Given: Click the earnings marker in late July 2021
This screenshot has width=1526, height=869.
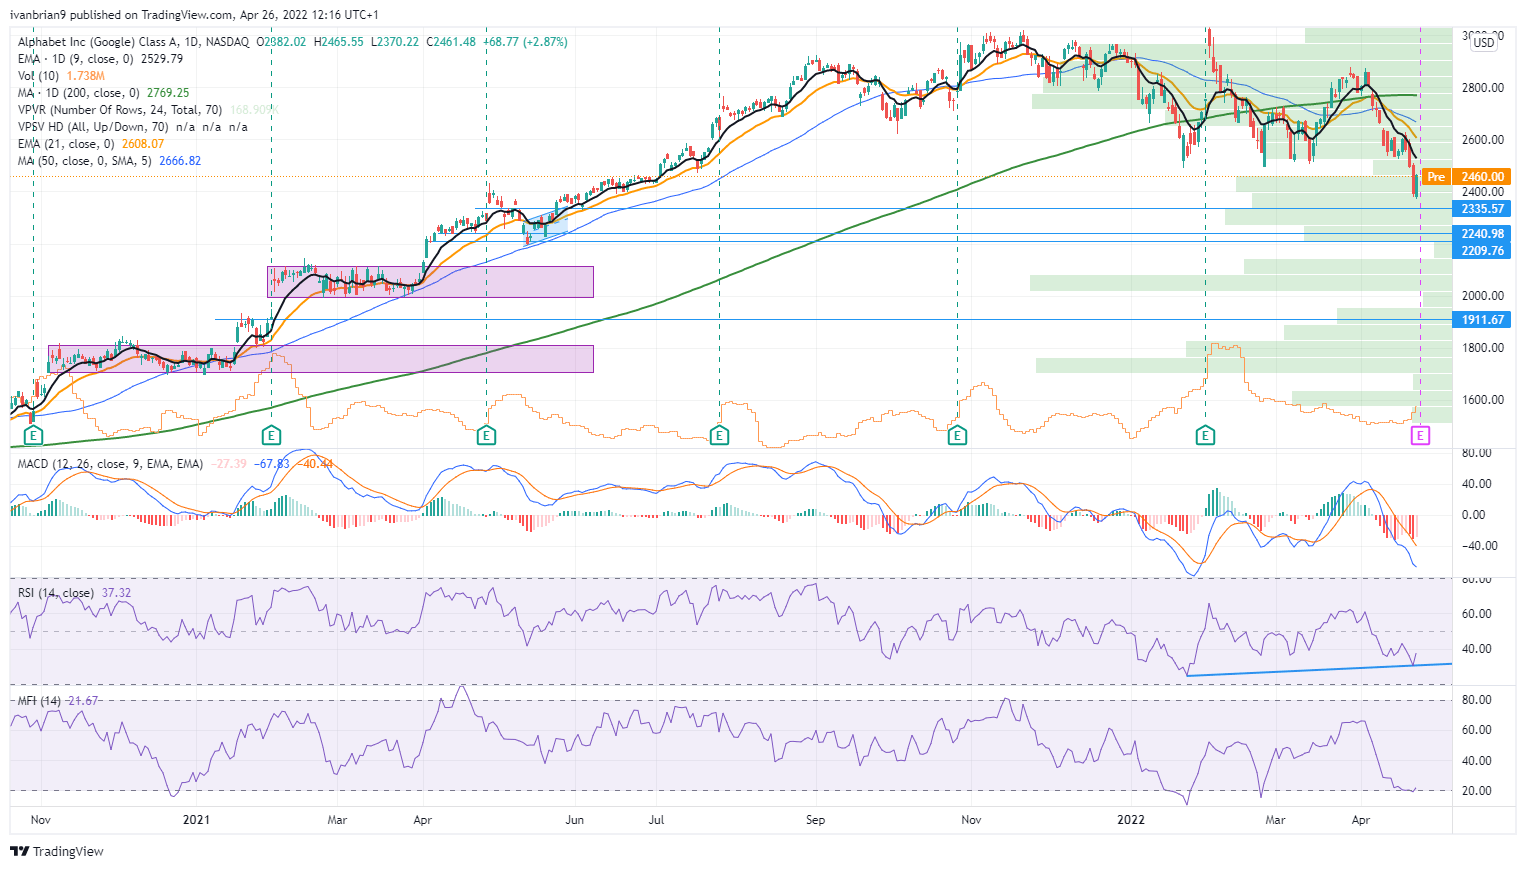Looking at the screenshot, I should point(719,435).
